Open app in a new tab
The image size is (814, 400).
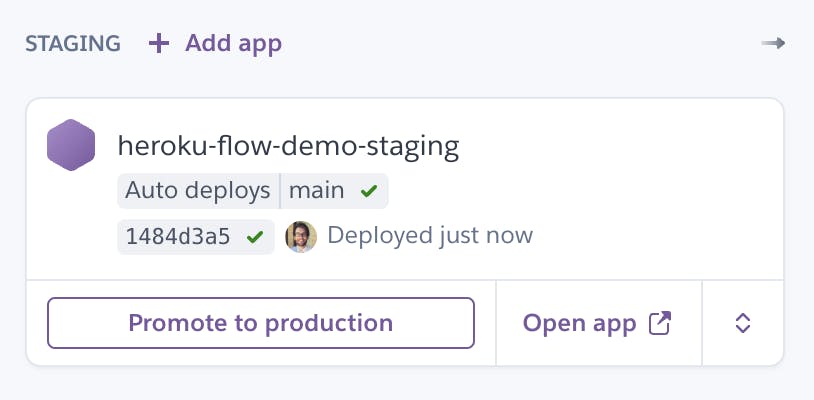[597, 323]
